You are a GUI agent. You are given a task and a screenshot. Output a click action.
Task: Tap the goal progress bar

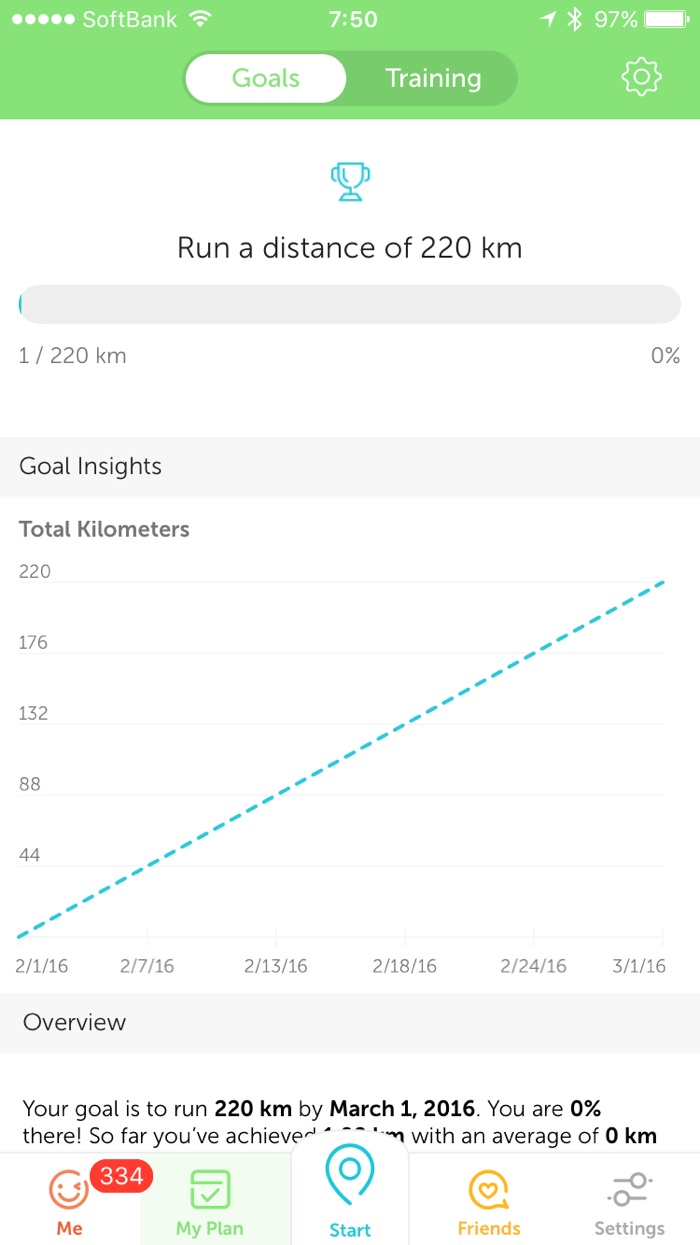[350, 304]
